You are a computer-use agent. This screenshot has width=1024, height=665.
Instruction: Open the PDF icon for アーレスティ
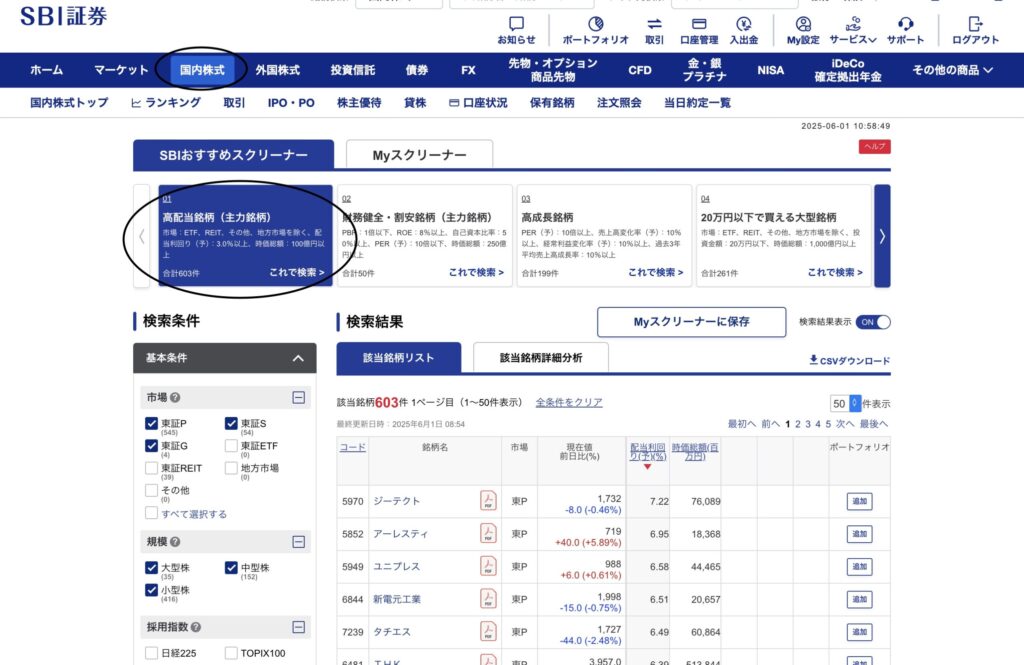coord(488,534)
